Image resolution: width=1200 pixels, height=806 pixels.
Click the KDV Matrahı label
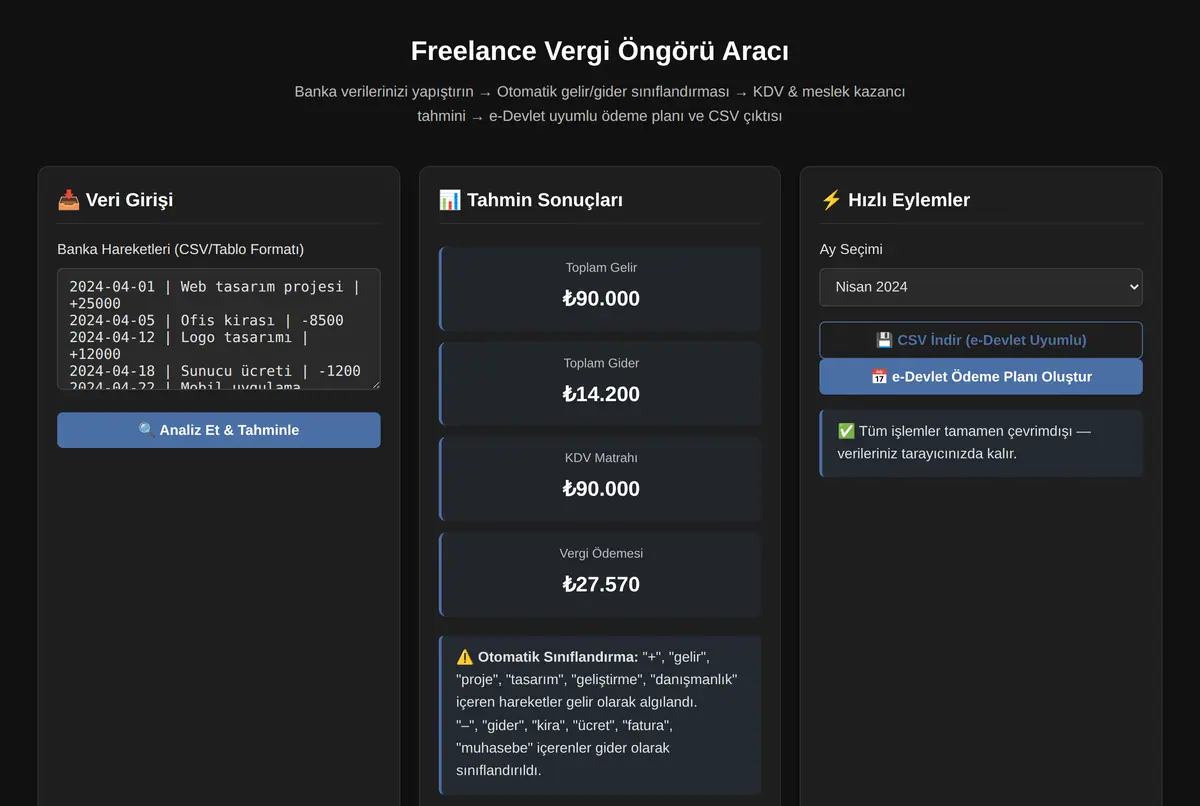pyautogui.click(x=601, y=458)
